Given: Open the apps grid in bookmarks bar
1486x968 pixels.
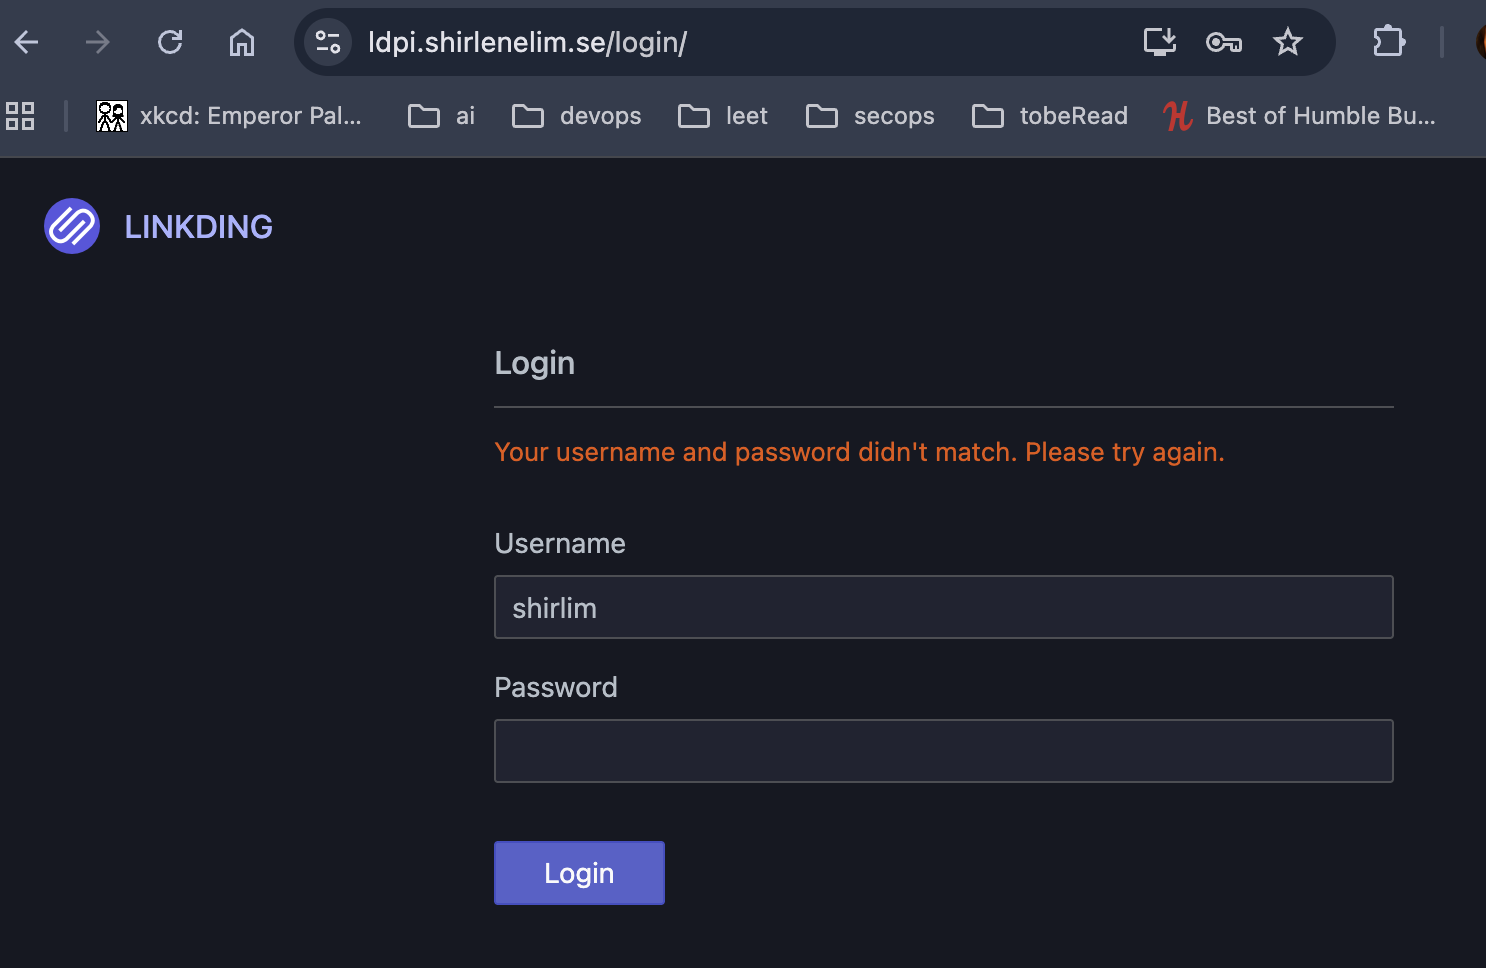Looking at the screenshot, I should pyautogui.click(x=20, y=116).
